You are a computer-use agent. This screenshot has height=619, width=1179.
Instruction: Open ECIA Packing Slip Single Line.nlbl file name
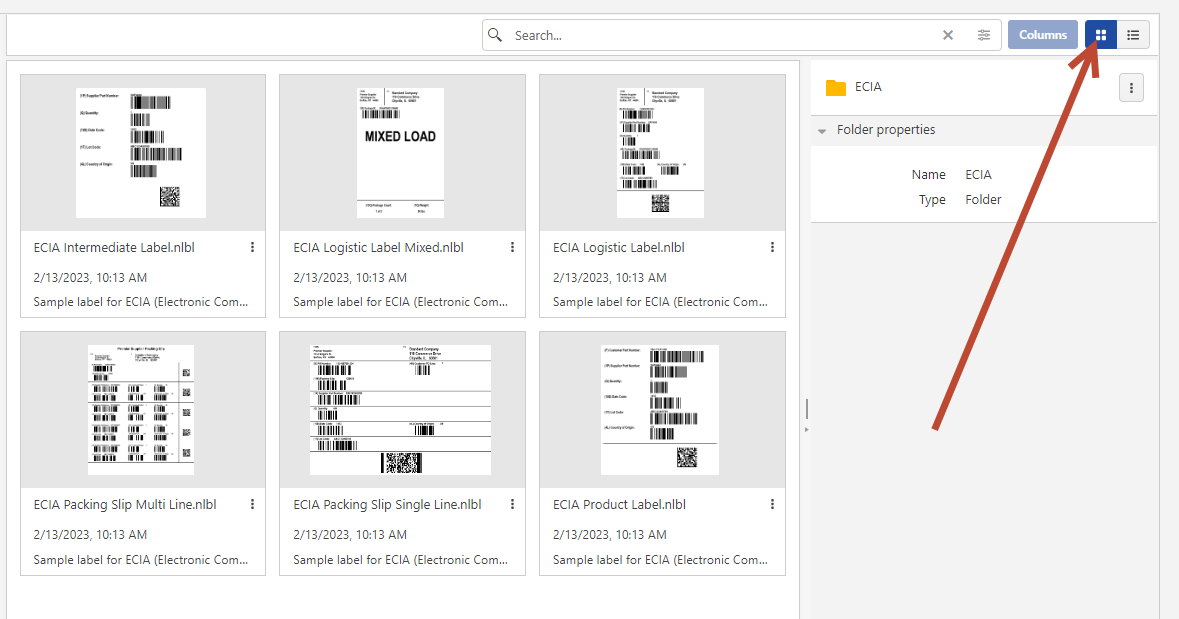point(387,505)
